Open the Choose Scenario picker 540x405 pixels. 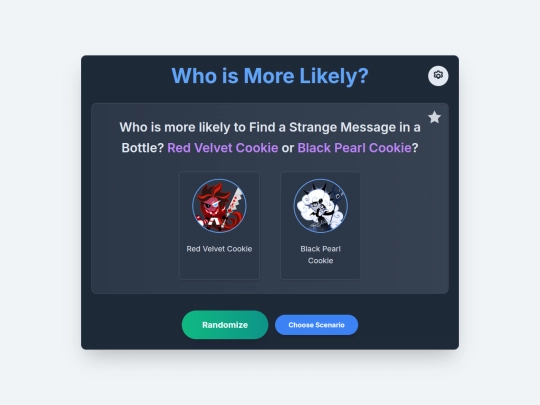[316, 325]
